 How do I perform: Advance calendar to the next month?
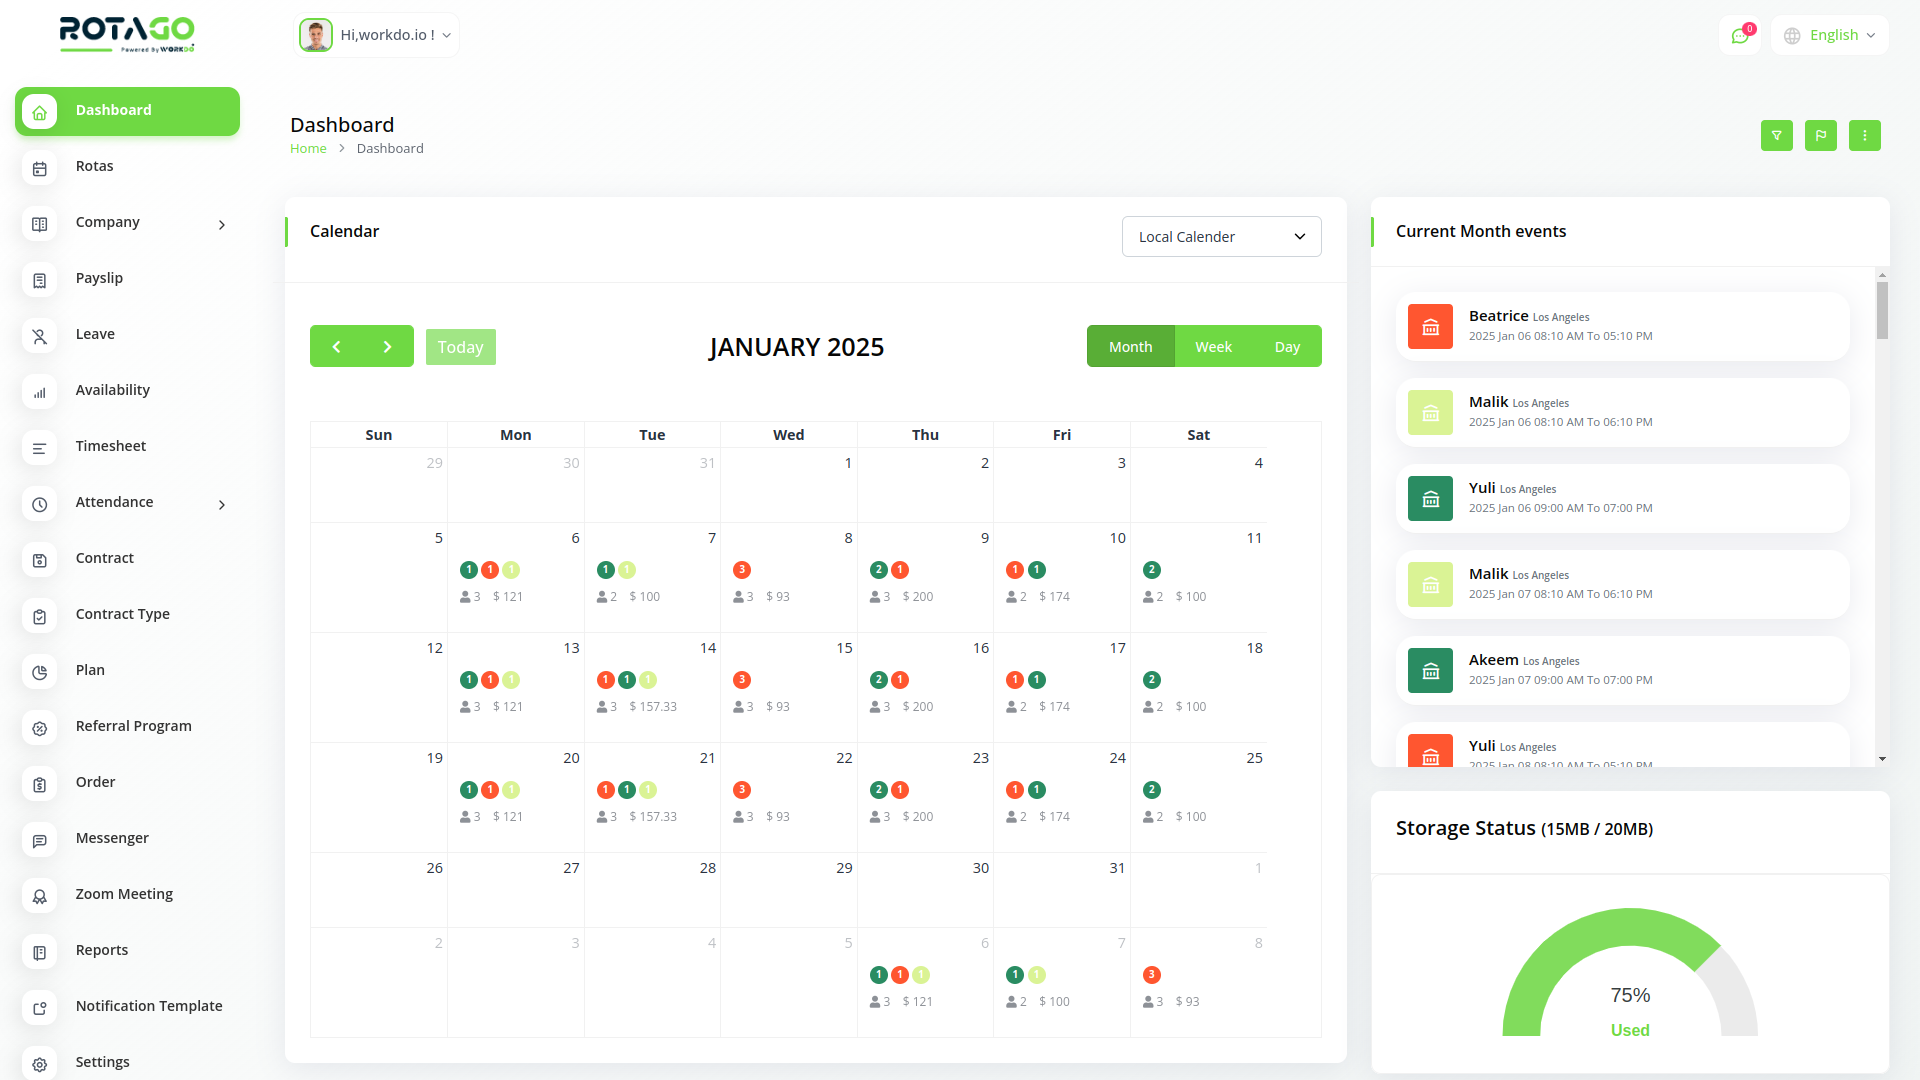[x=388, y=347]
